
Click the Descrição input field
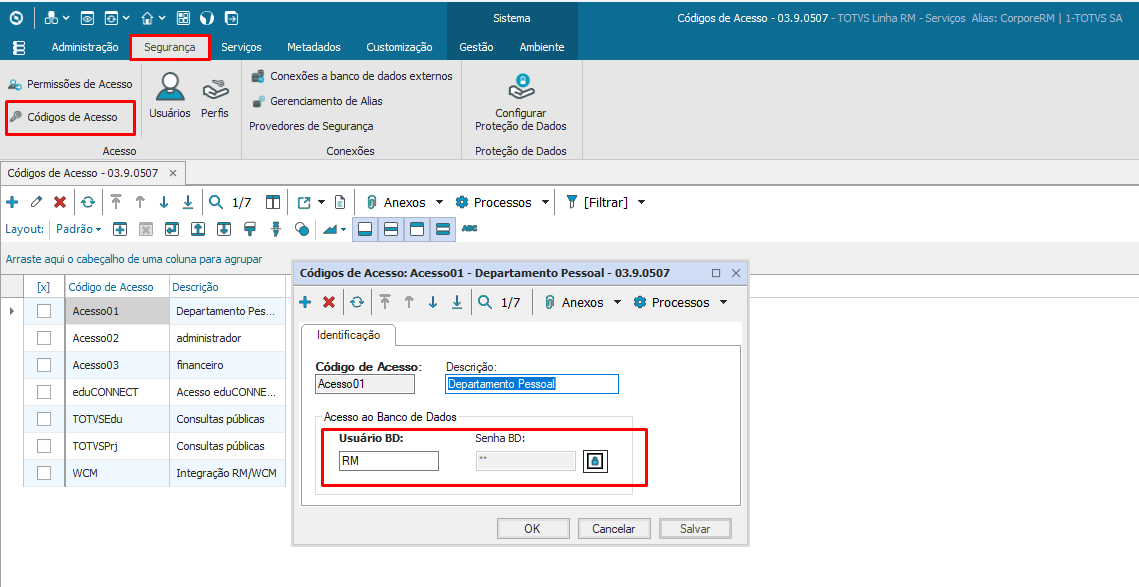pyautogui.click(x=532, y=384)
